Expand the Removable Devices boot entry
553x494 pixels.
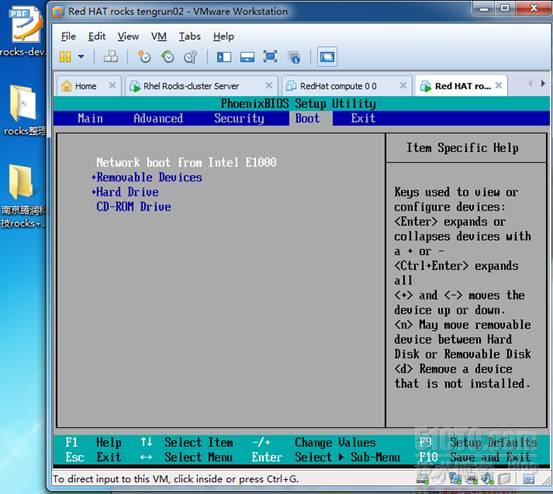[x=146, y=177]
